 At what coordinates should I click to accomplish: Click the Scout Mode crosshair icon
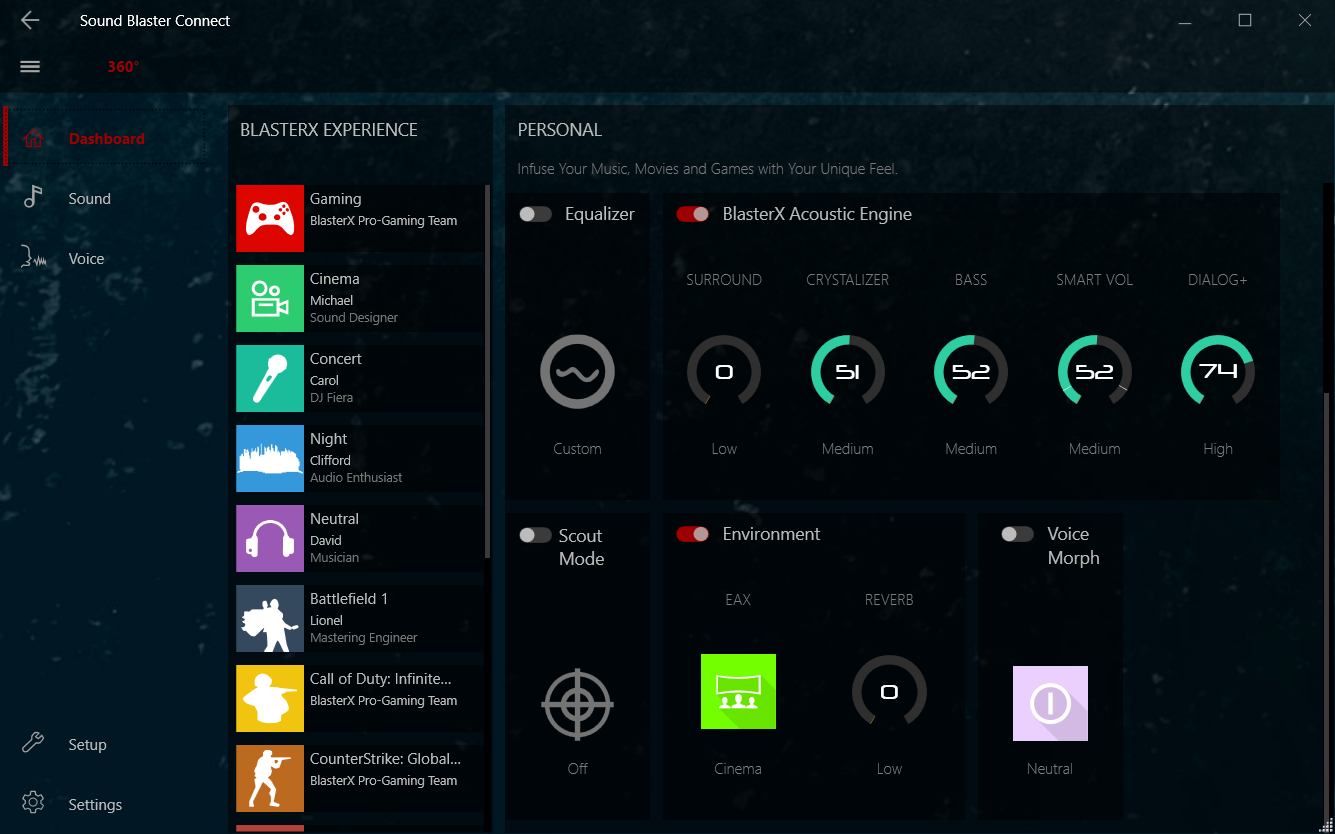pos(577,704)
